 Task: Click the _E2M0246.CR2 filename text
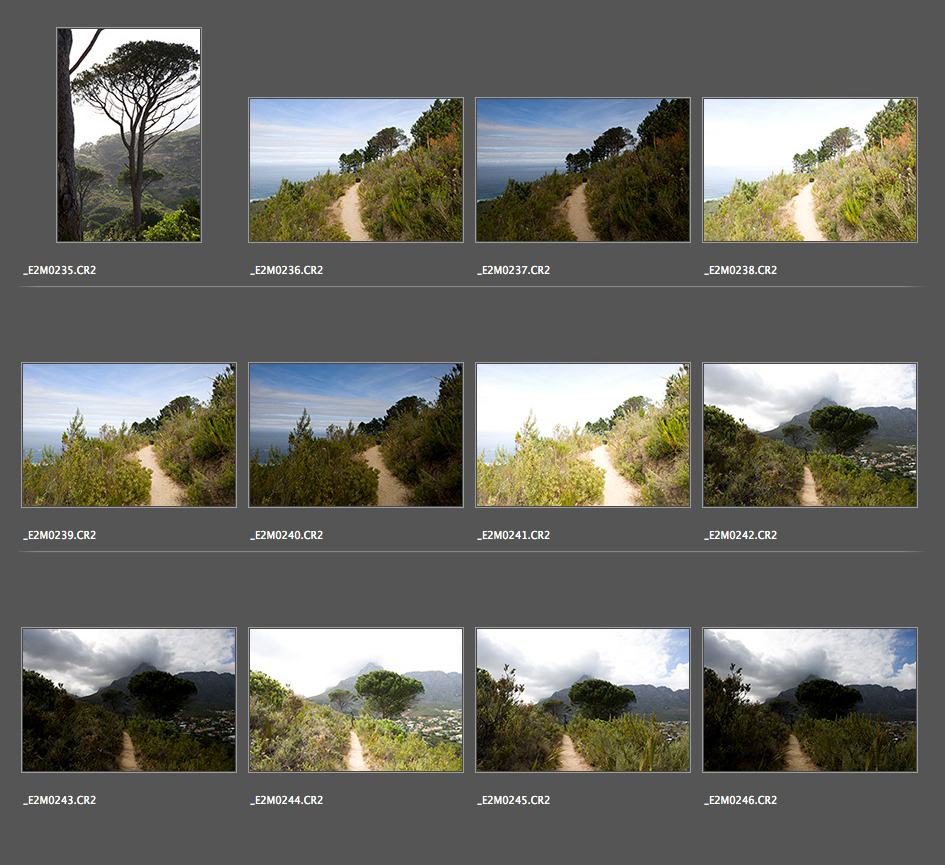point(741,800)
